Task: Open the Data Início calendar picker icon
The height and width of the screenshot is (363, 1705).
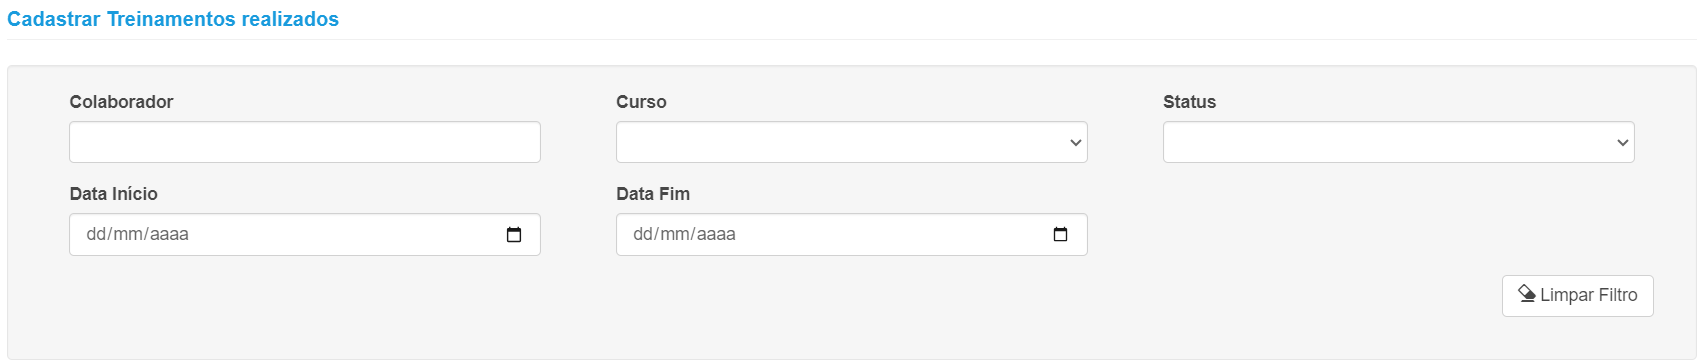Action: (514, 235)
